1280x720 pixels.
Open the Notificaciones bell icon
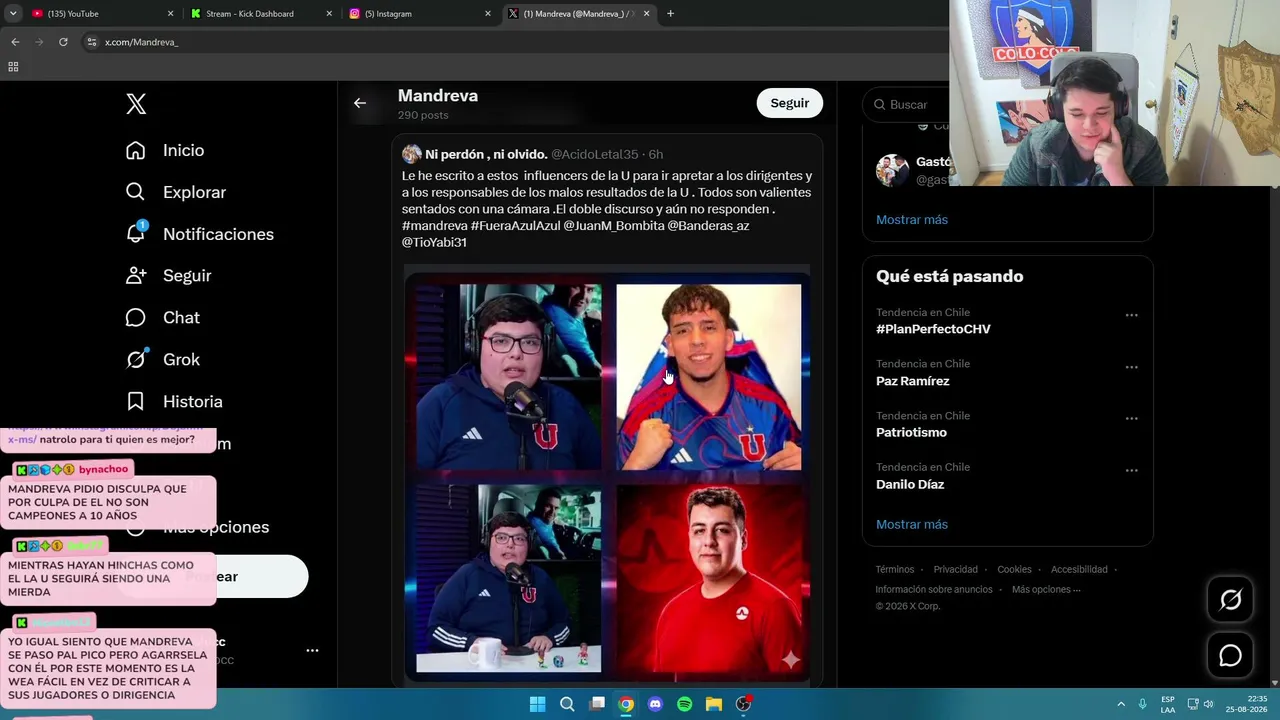click(x=136, y=233)
